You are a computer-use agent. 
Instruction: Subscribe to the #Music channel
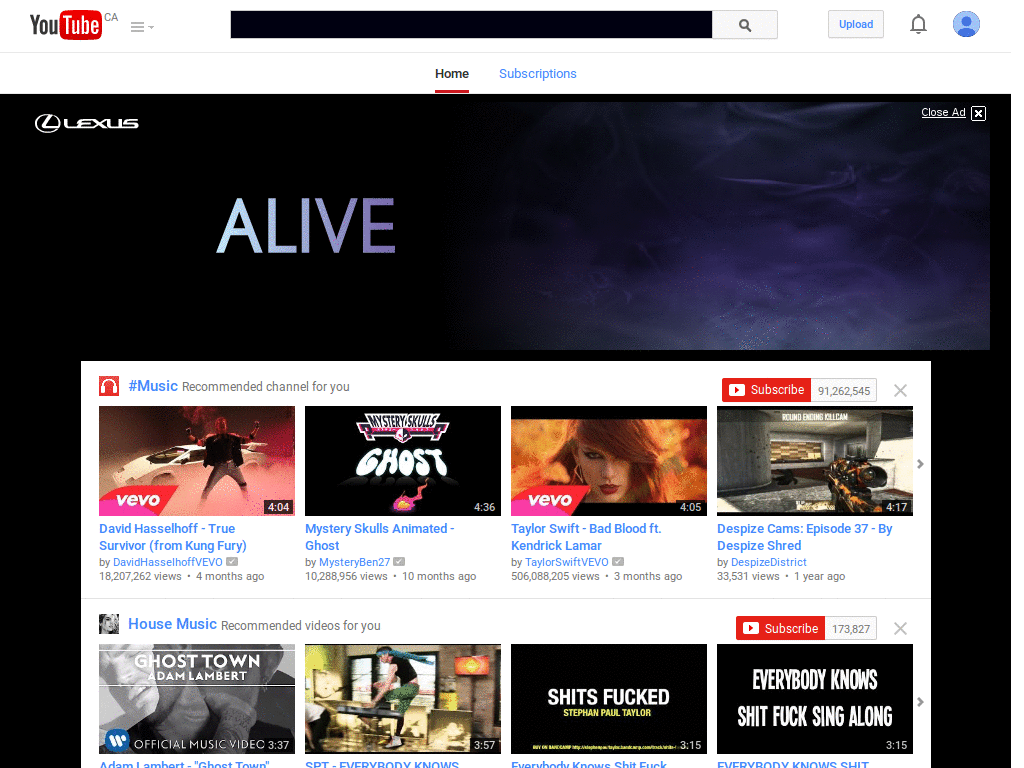766,390
